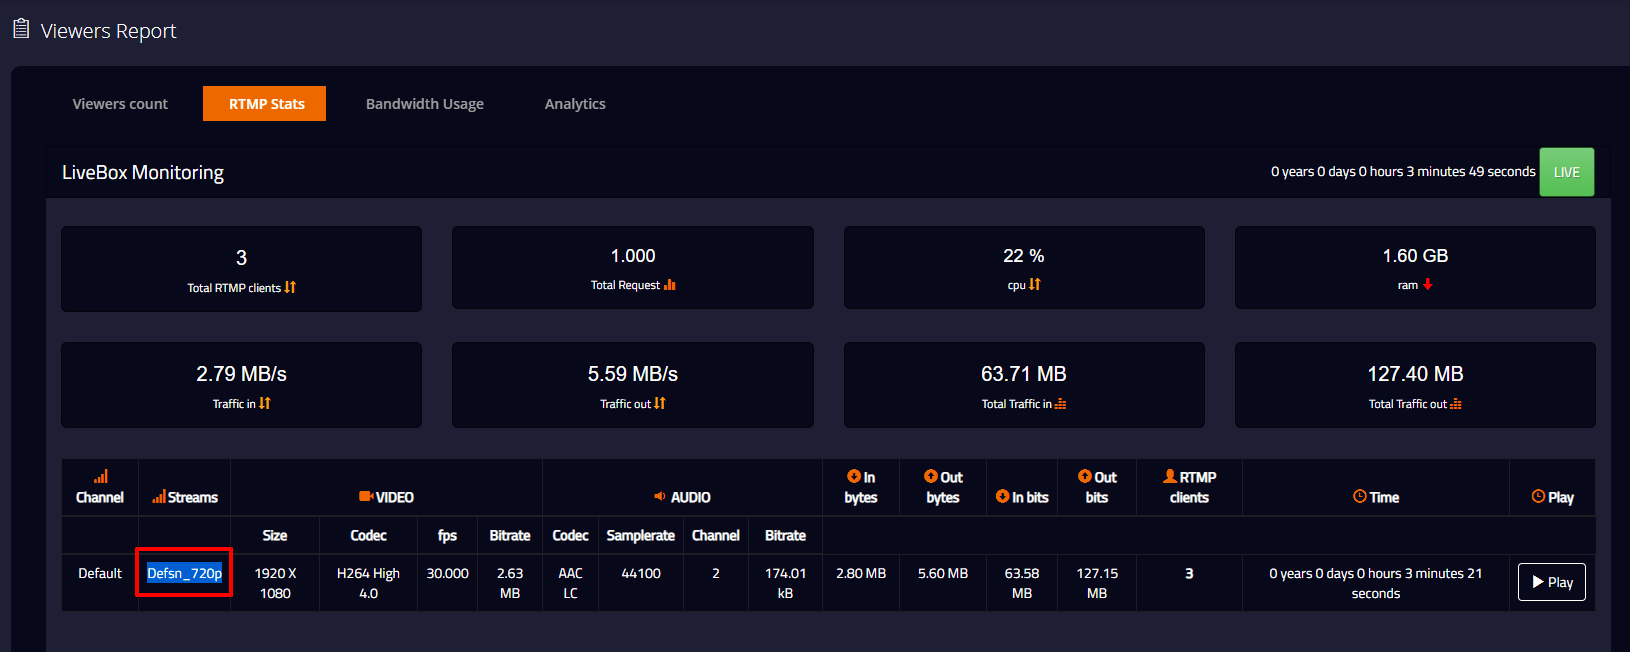
Task: Click user icon beside RTMP clients header
Action: tap(1170, 476)
